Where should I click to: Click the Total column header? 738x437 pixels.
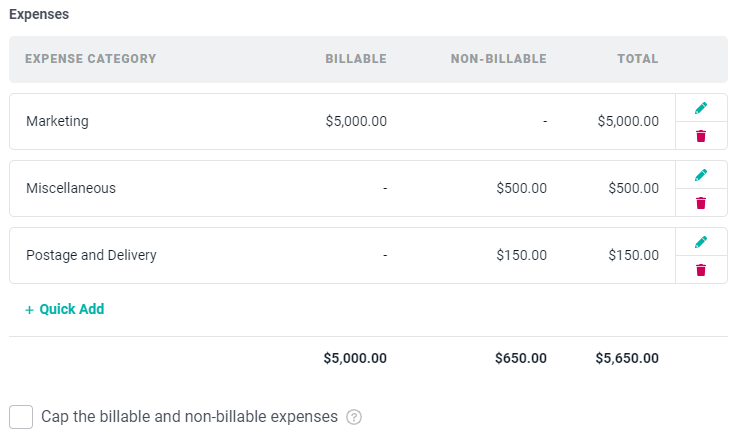point(638,58)
